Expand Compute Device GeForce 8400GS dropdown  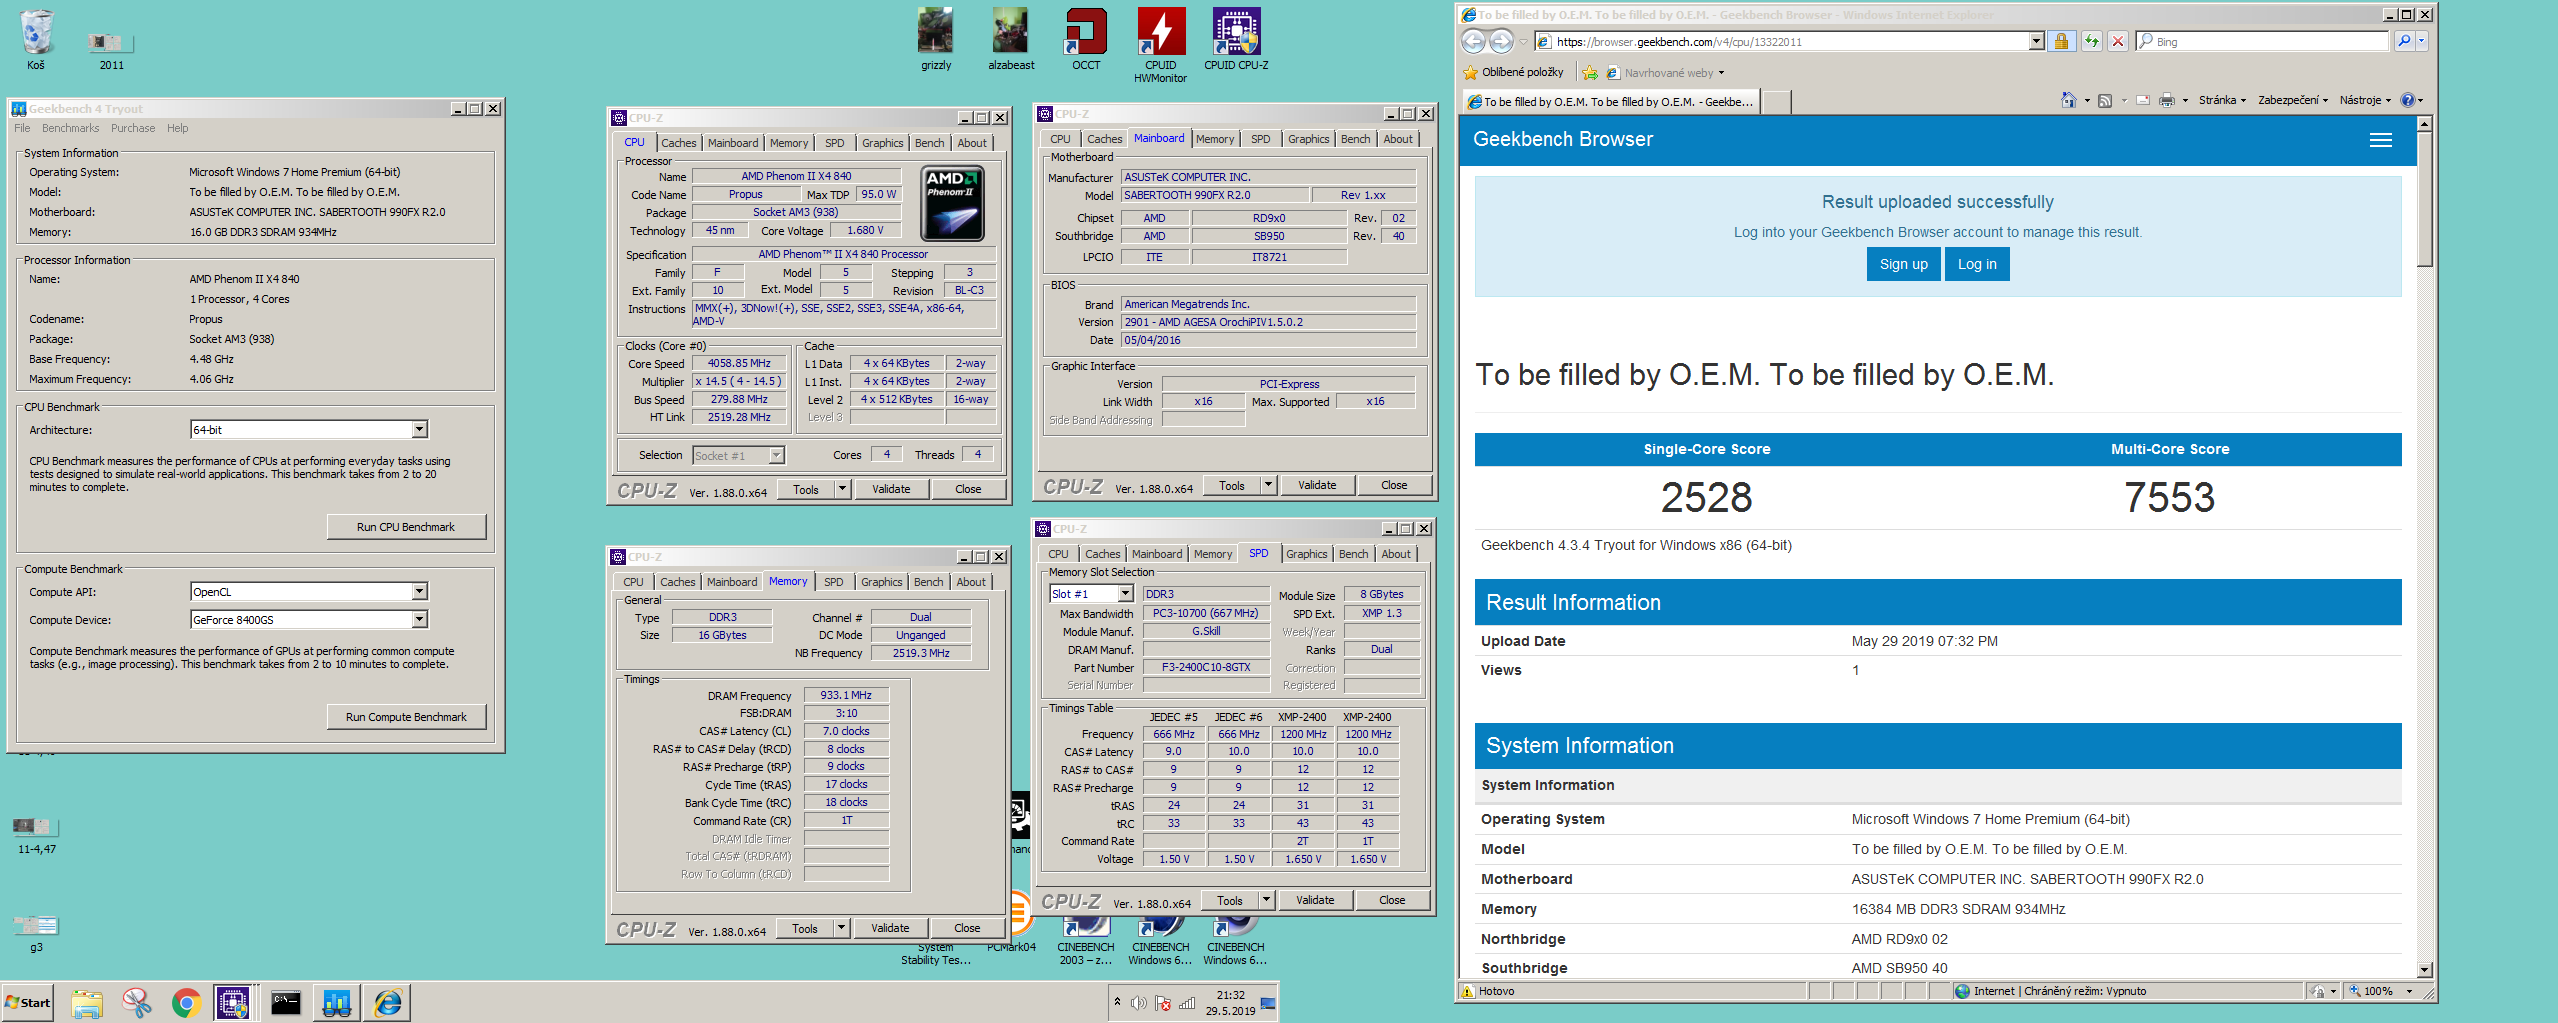tap(420, 619)
